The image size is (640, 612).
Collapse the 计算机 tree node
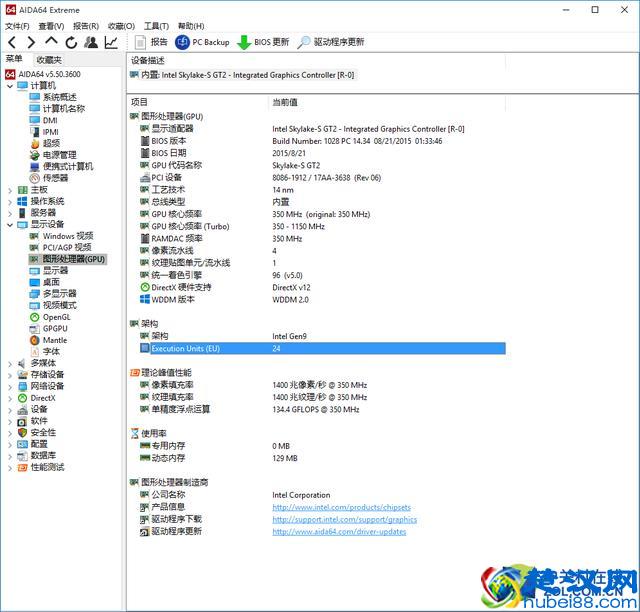click(x=10, y=86)
